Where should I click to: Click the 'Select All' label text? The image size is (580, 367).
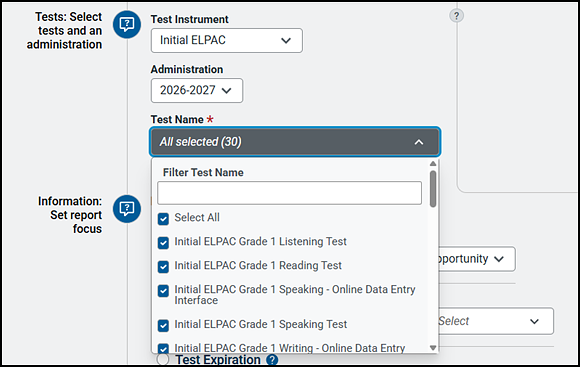pyautogui.click(x=197, y=218)
